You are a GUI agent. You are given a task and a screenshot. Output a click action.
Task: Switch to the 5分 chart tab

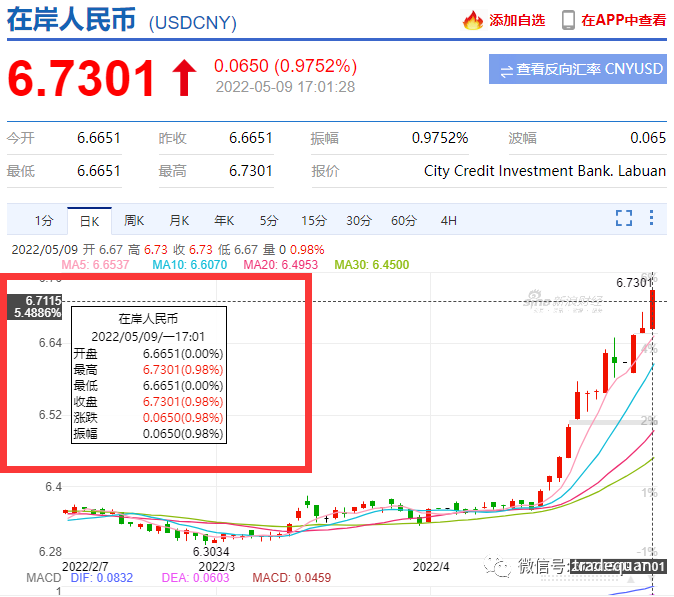coord(269,220)
